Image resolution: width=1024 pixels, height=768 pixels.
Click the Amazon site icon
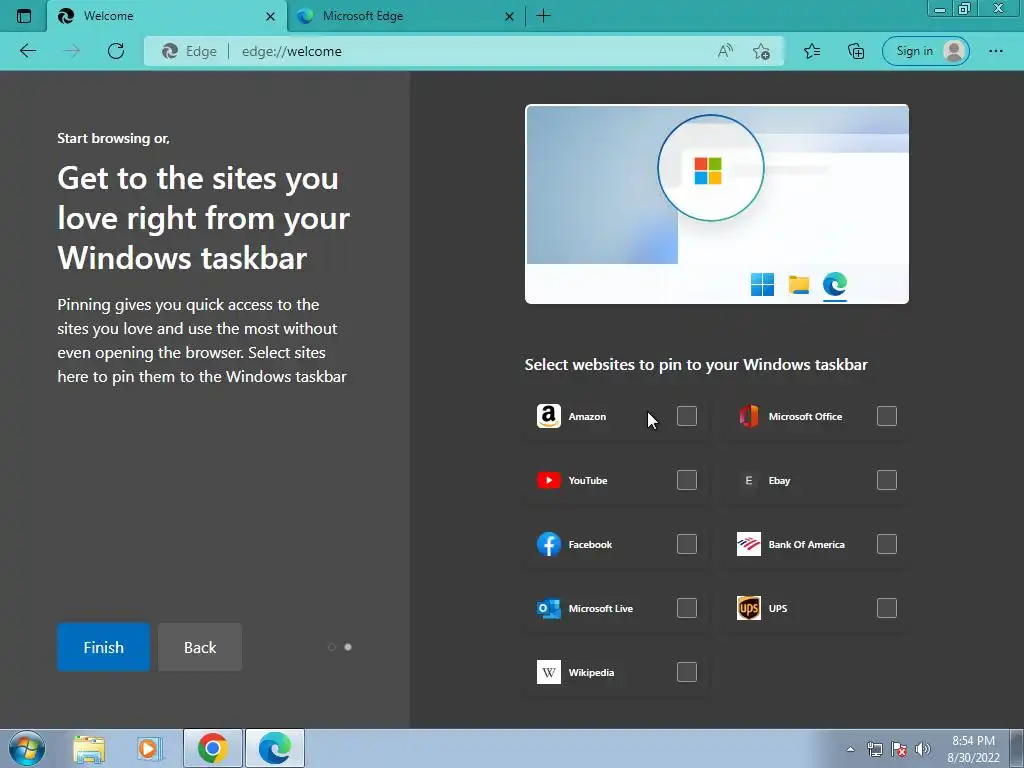click(549, 416)
